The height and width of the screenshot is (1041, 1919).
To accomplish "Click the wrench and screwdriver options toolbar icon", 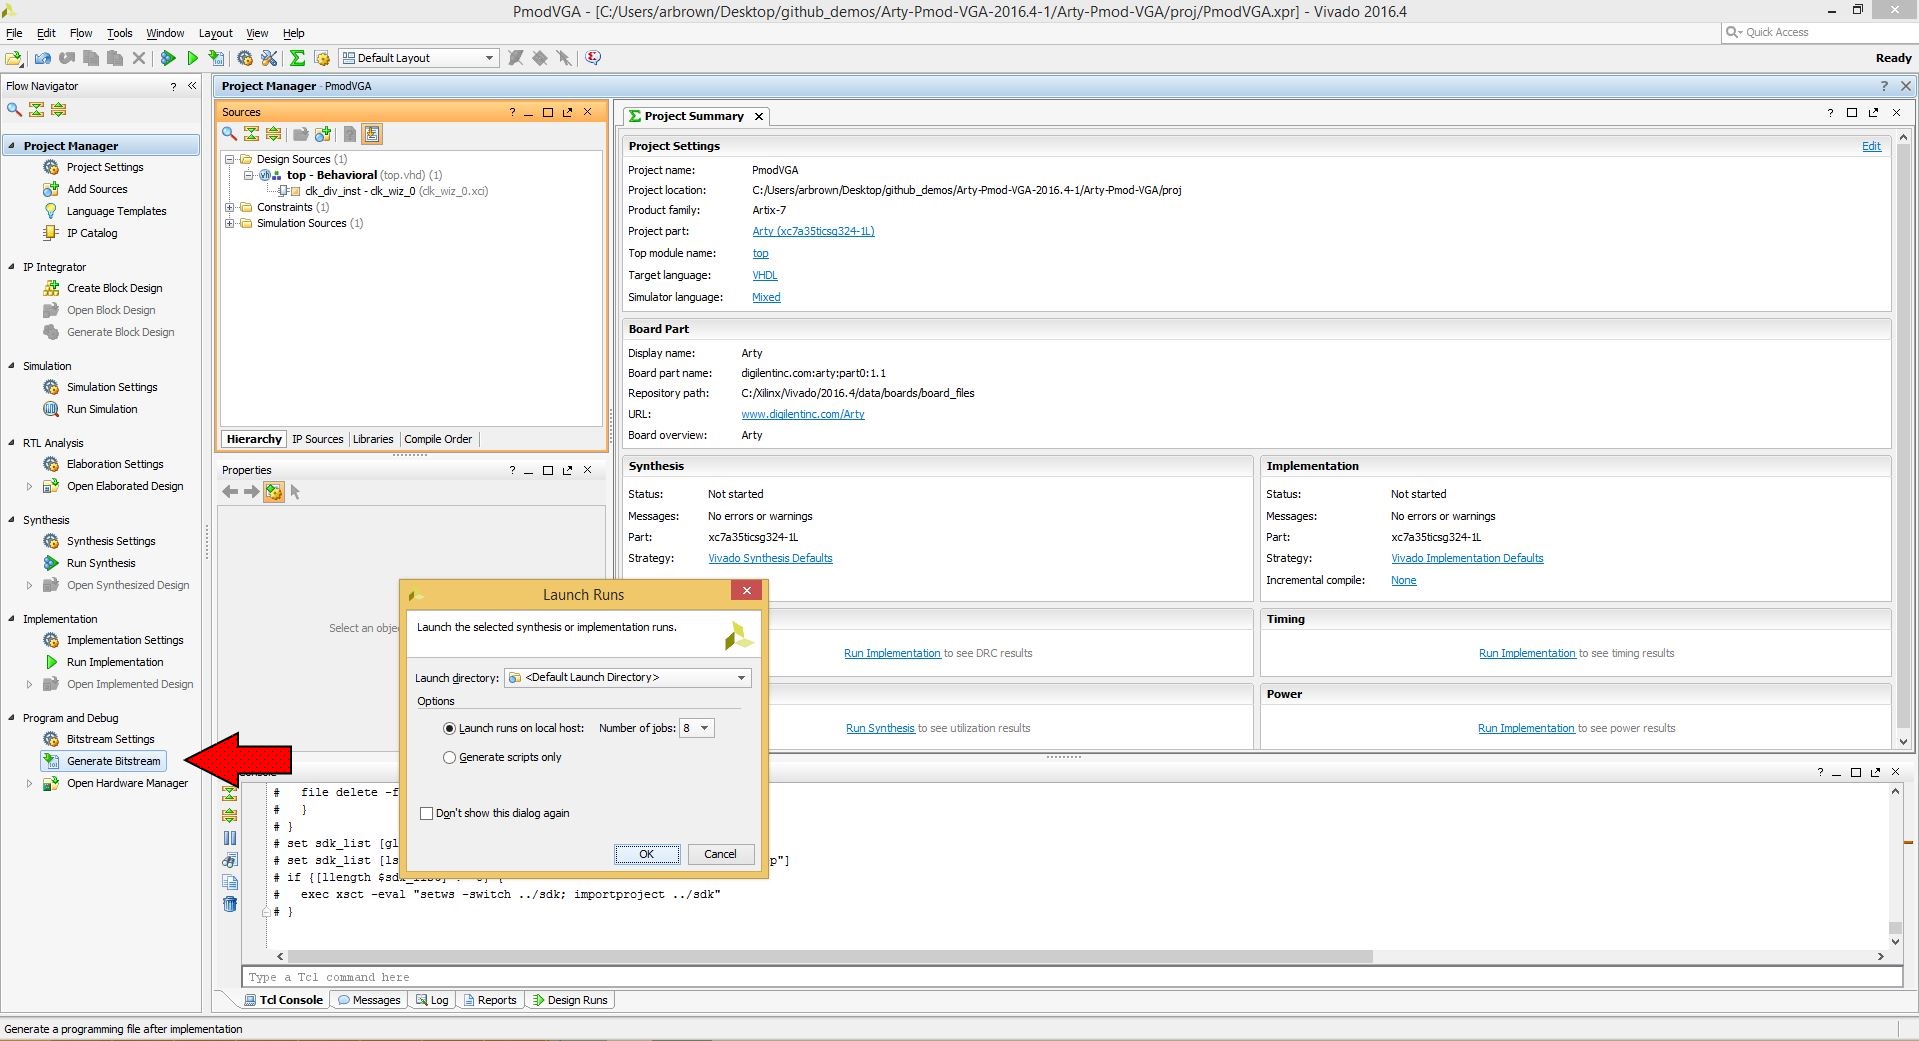I will (269, 58).
